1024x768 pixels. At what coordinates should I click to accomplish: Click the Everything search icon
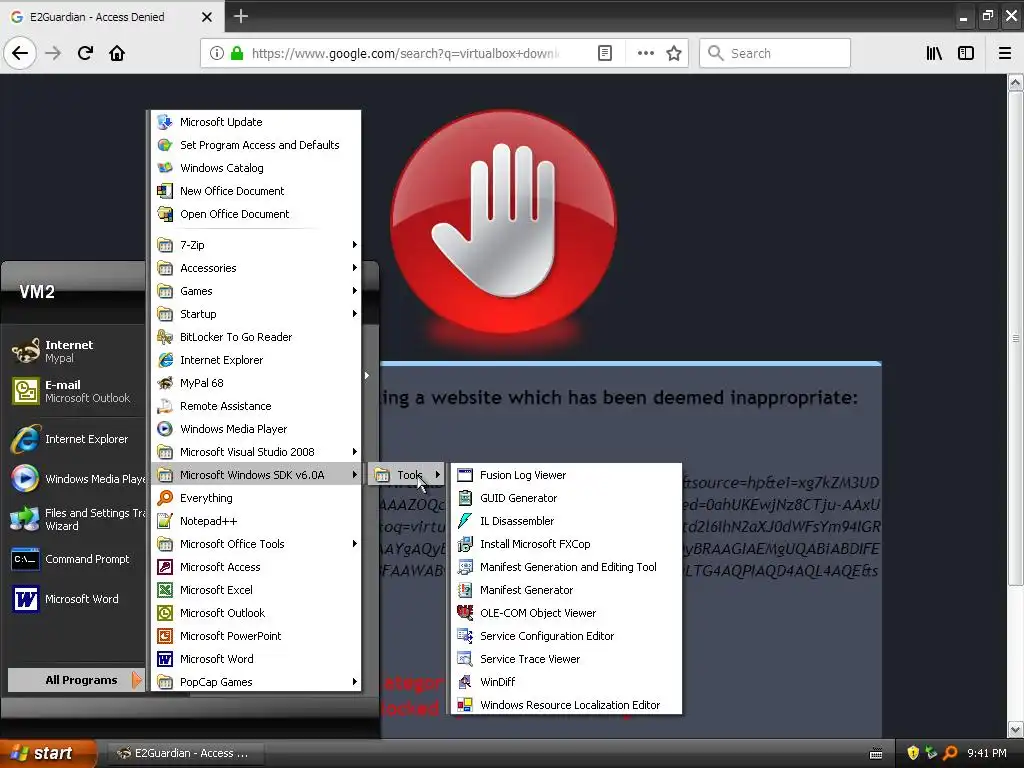pyautogui.click(x=165, y=498)
